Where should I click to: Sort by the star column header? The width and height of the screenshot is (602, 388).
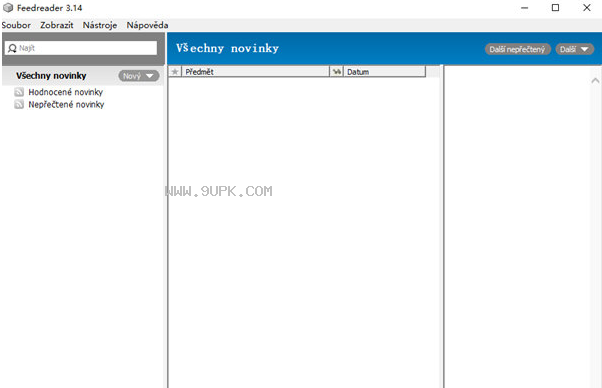click(x=175, y=72)
